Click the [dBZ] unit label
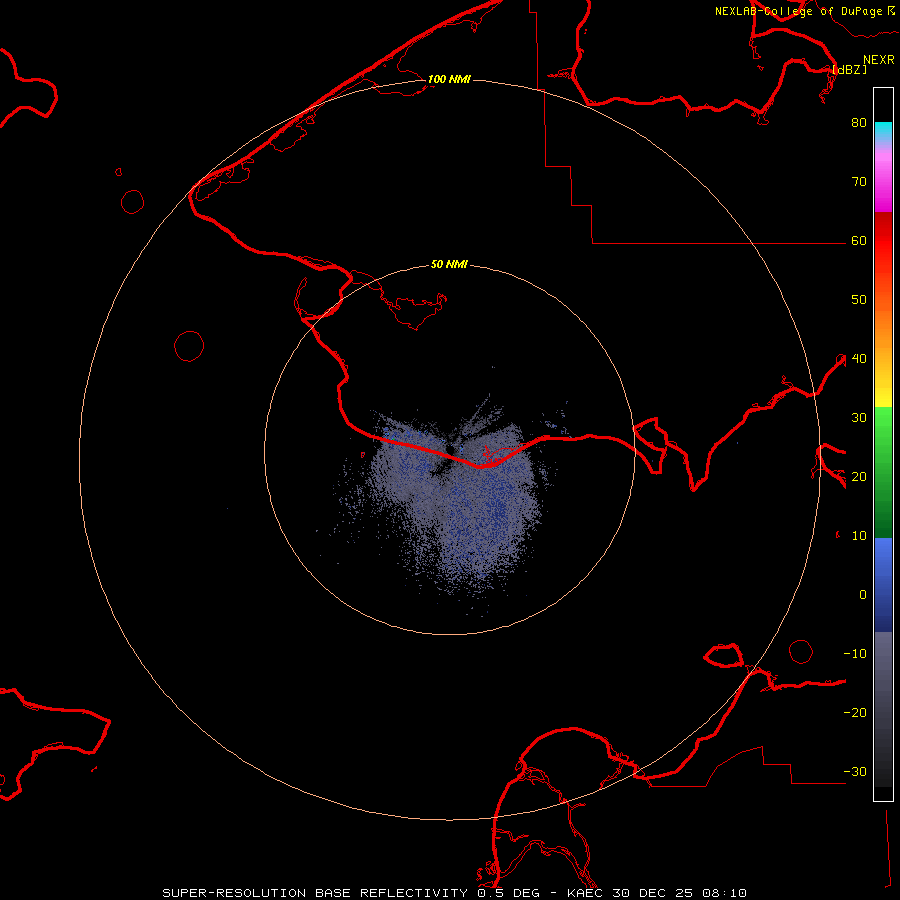 [849, 69]
